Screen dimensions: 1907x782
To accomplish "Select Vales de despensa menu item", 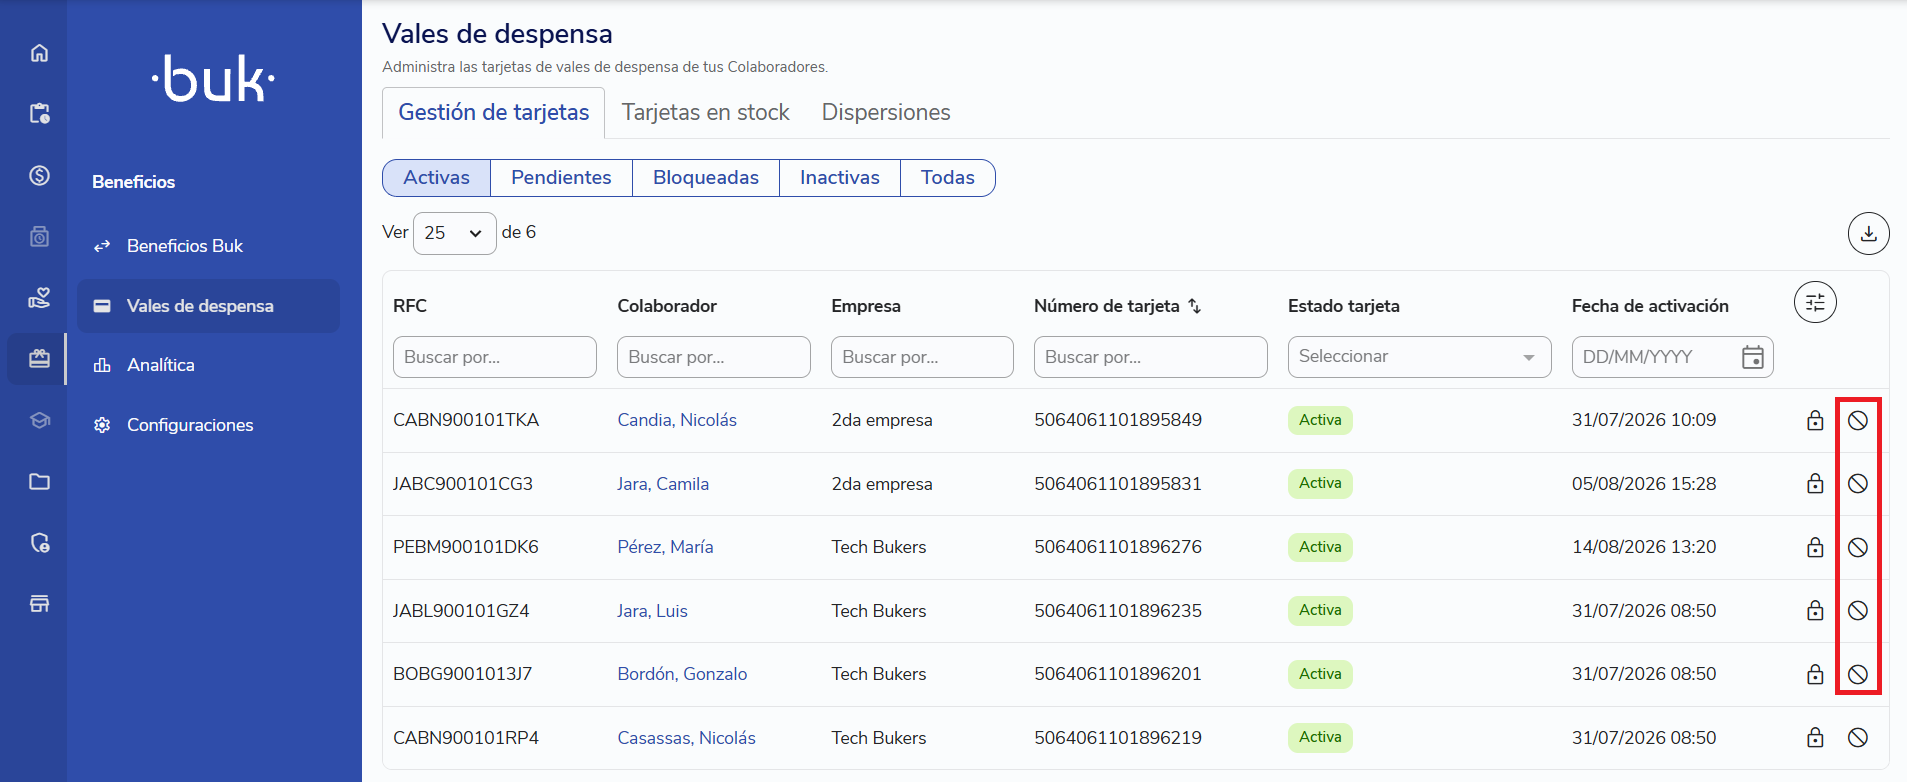I will pos(208,306).
